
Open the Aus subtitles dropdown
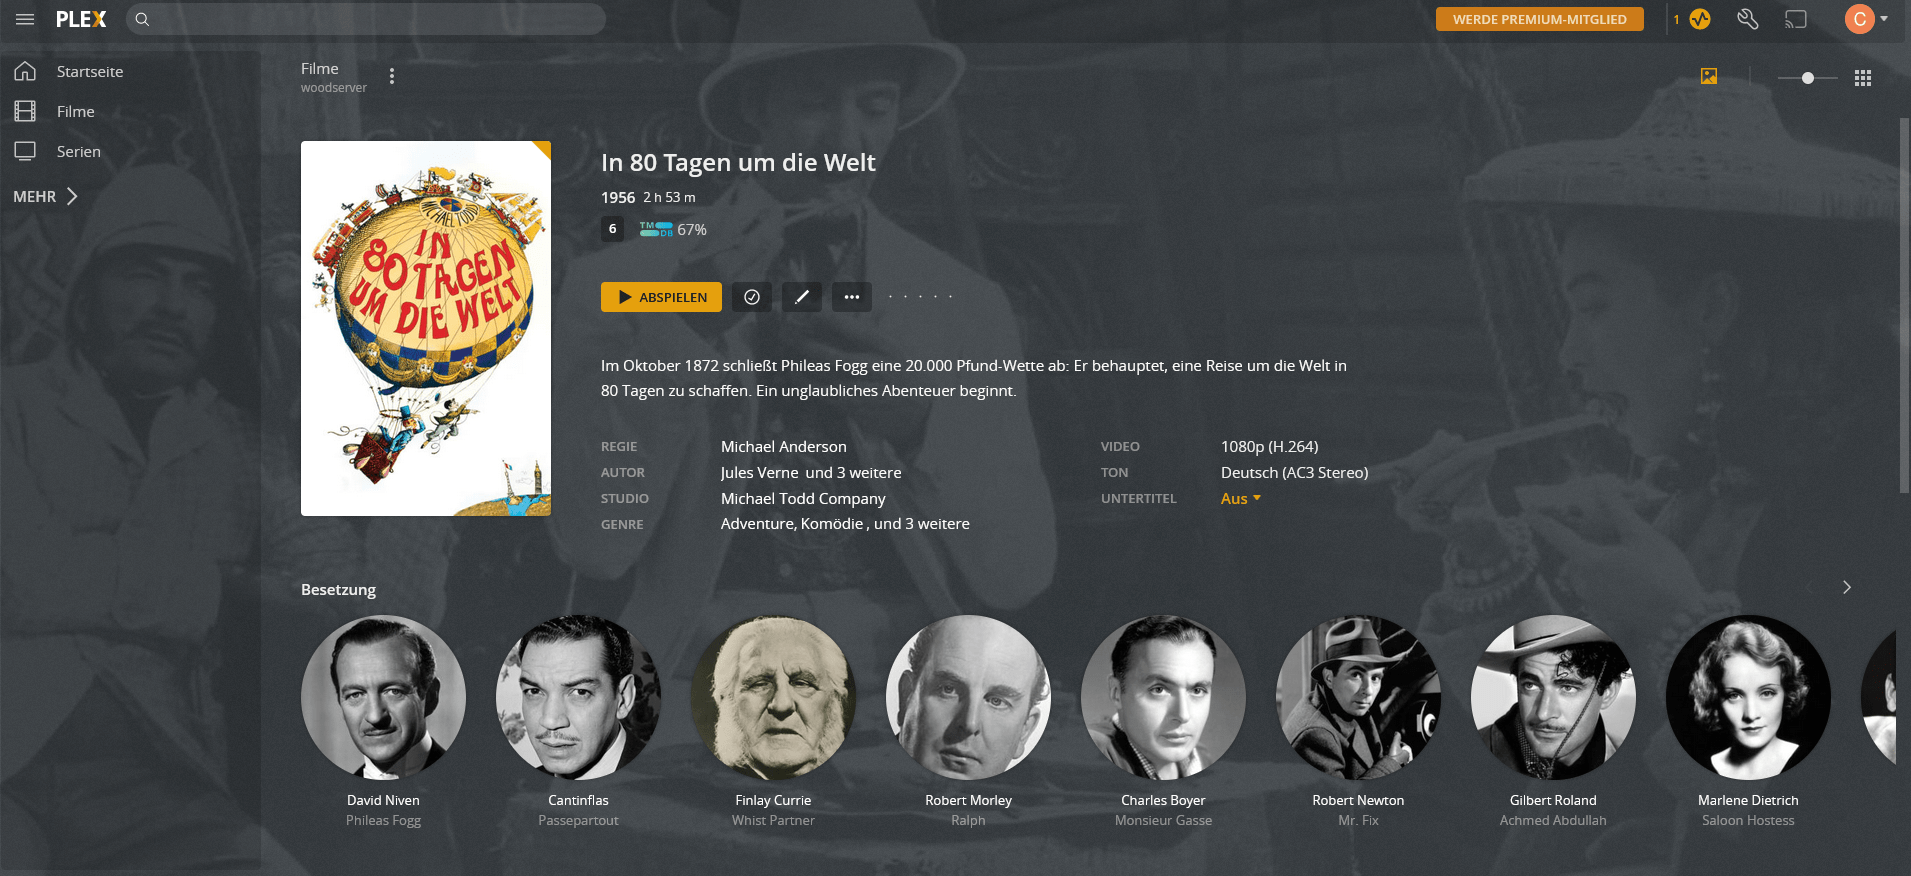[1241, 498]
